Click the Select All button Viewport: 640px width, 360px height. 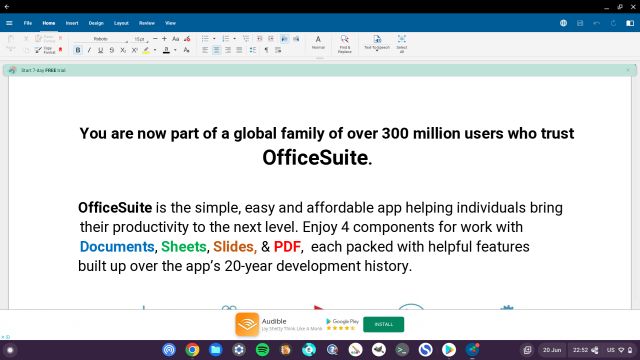click(402, 44)
